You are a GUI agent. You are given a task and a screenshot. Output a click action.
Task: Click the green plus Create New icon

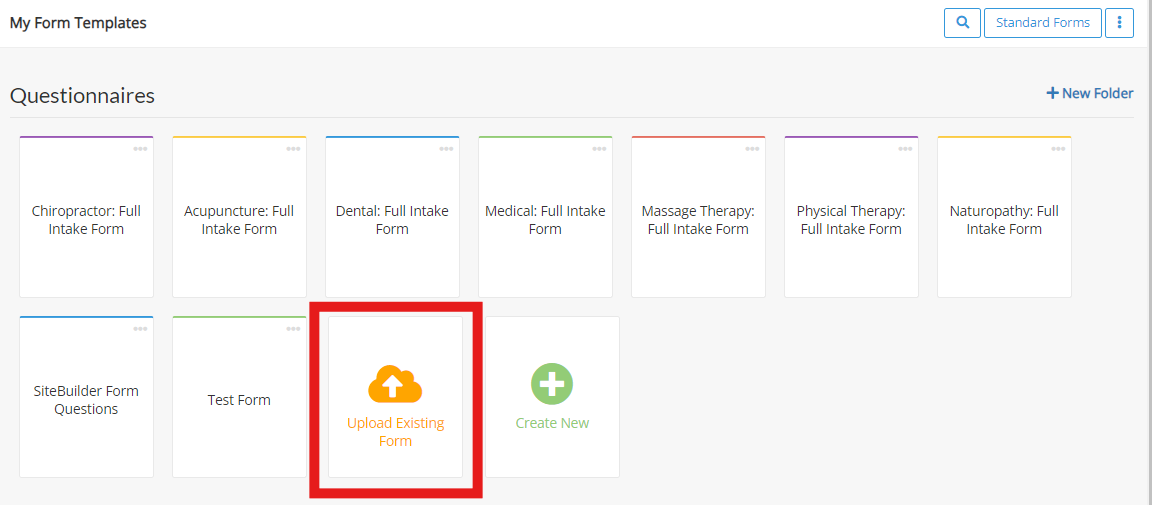[552, 384]
